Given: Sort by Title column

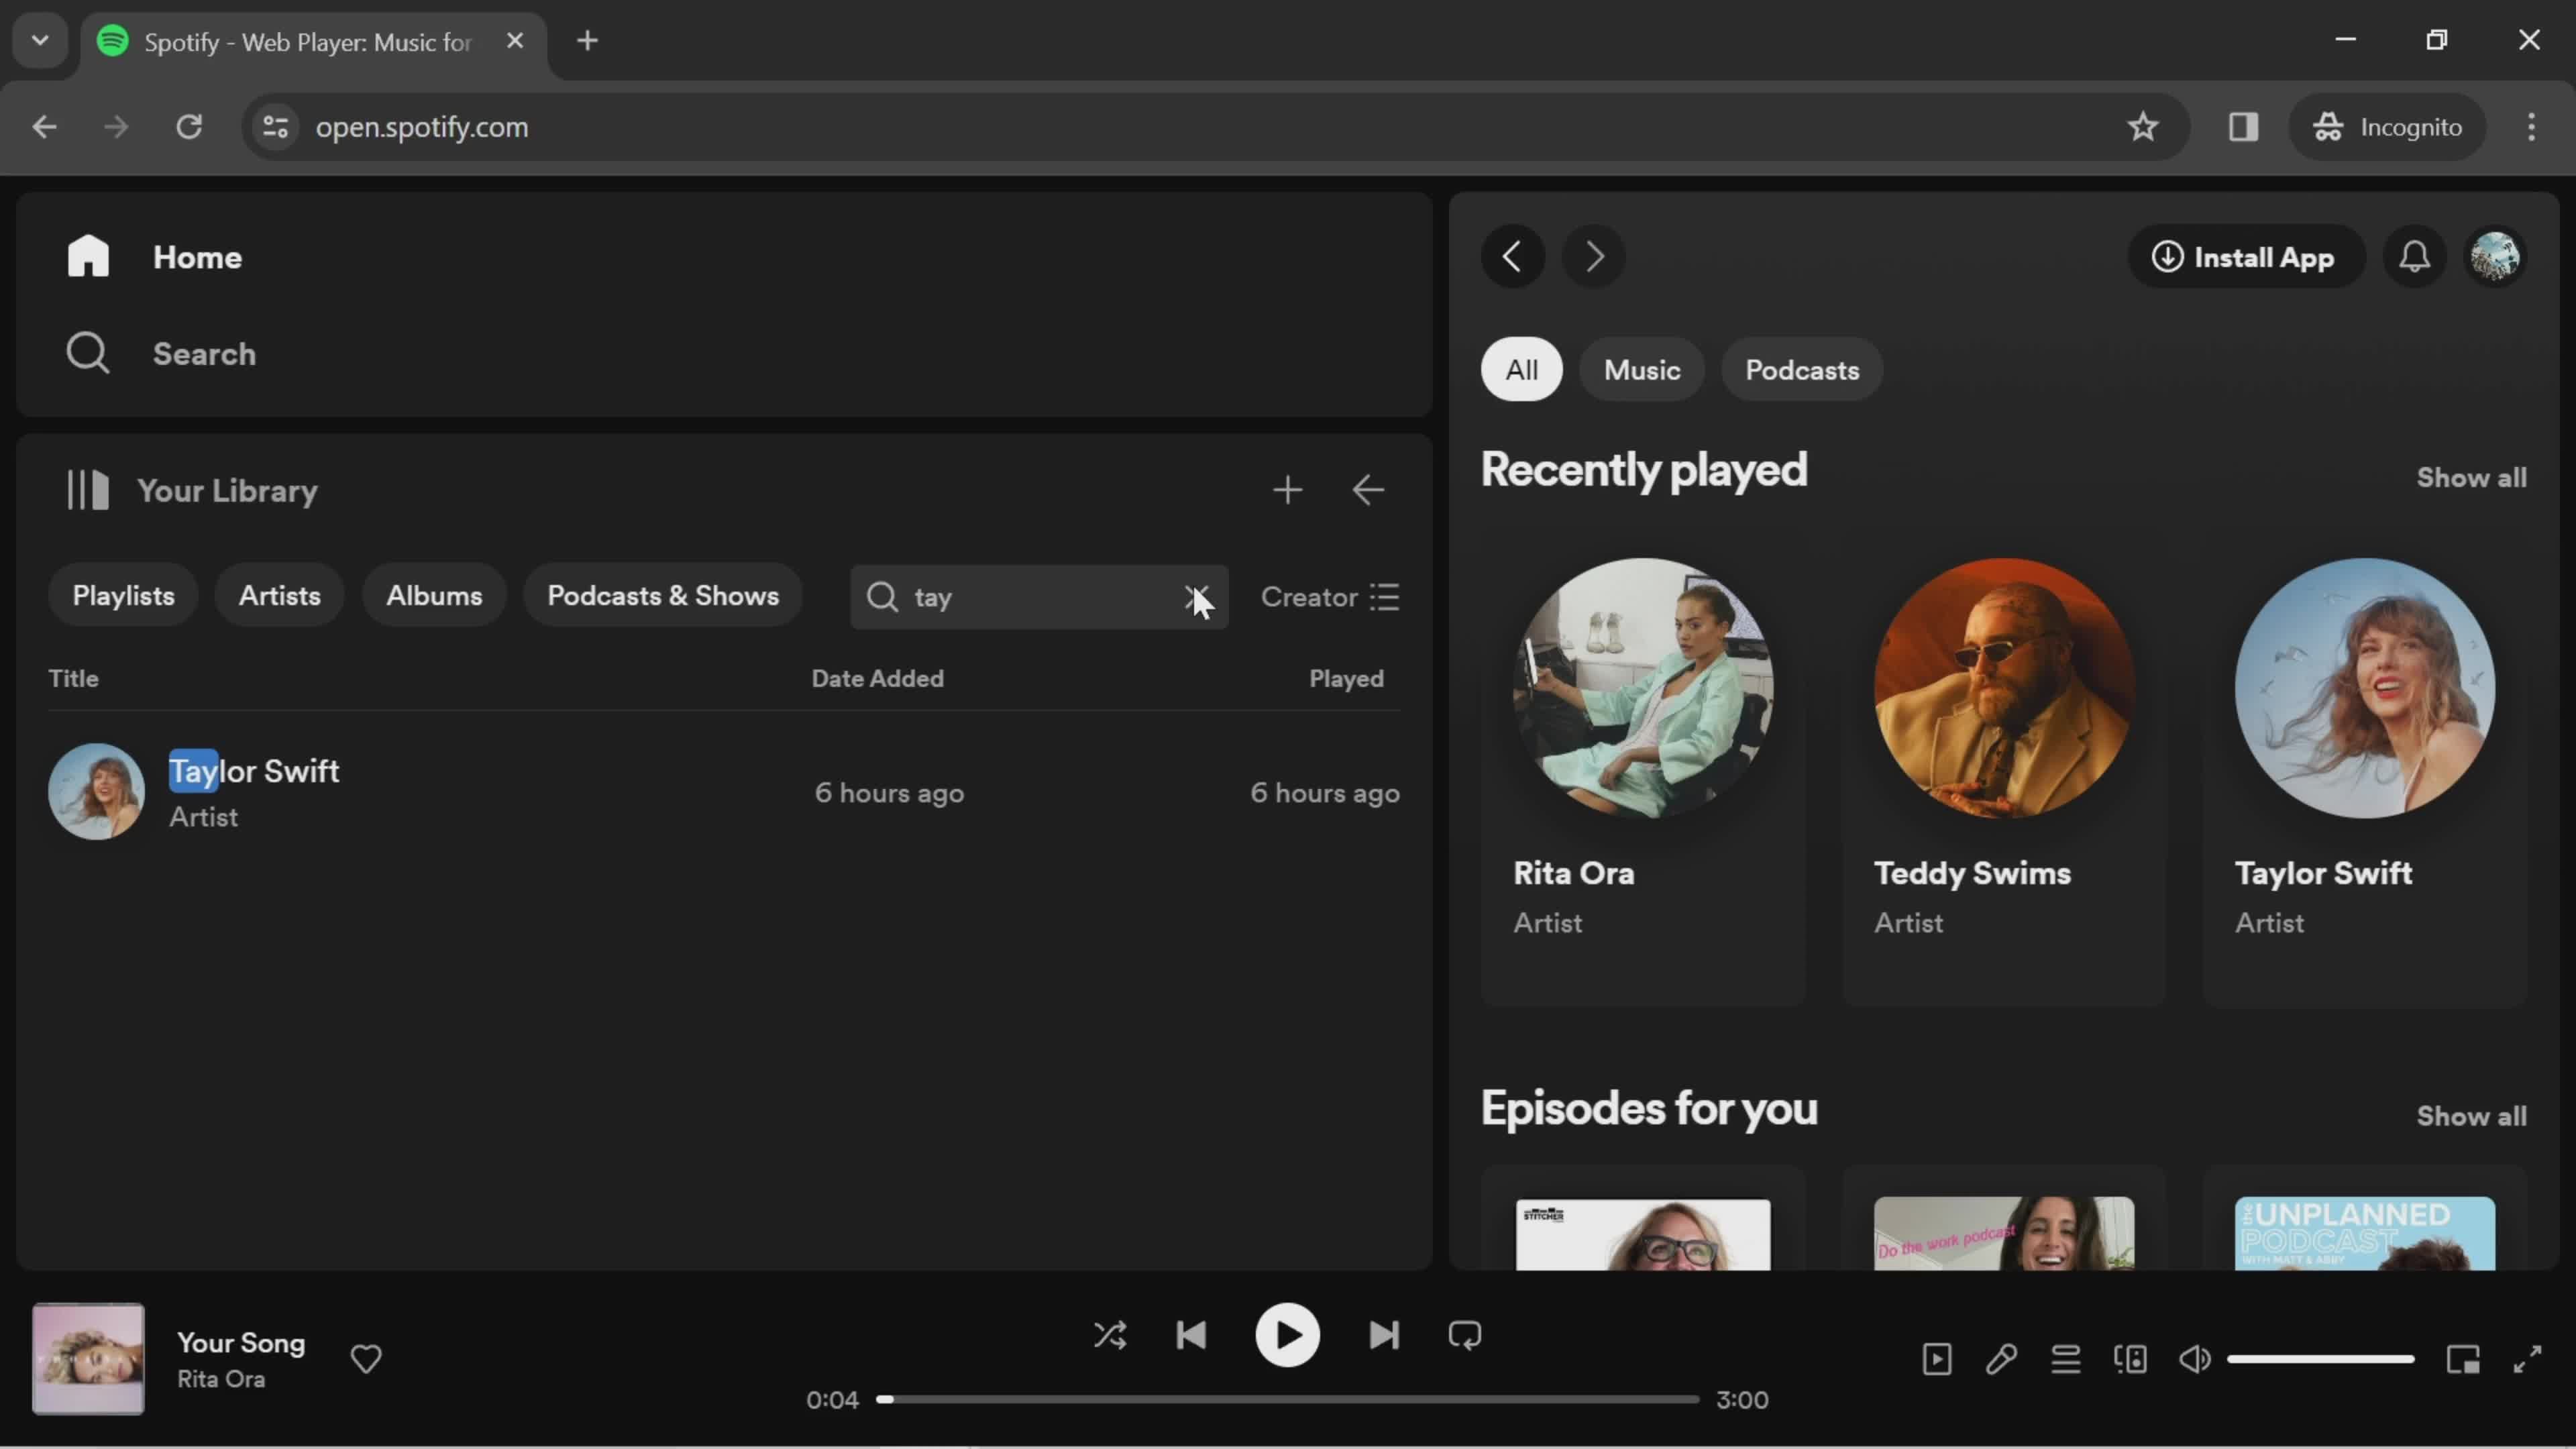Looking at the screenshot, I should point(73,679).
